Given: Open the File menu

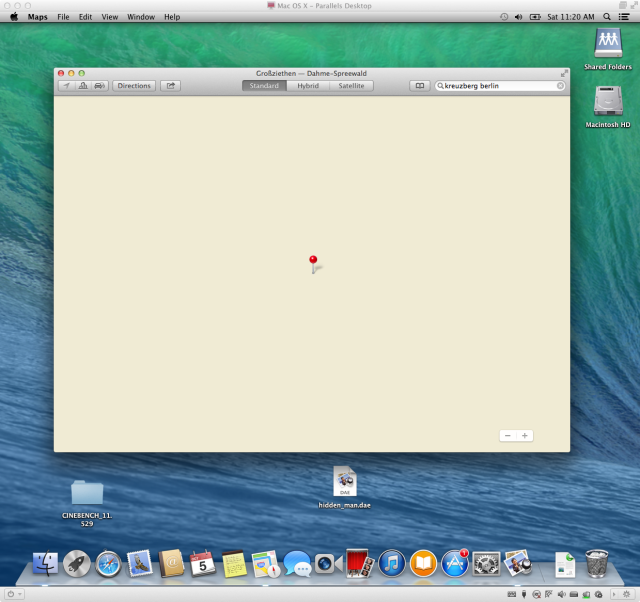Looking at the screenshot, I should click(x=63, y=17).
